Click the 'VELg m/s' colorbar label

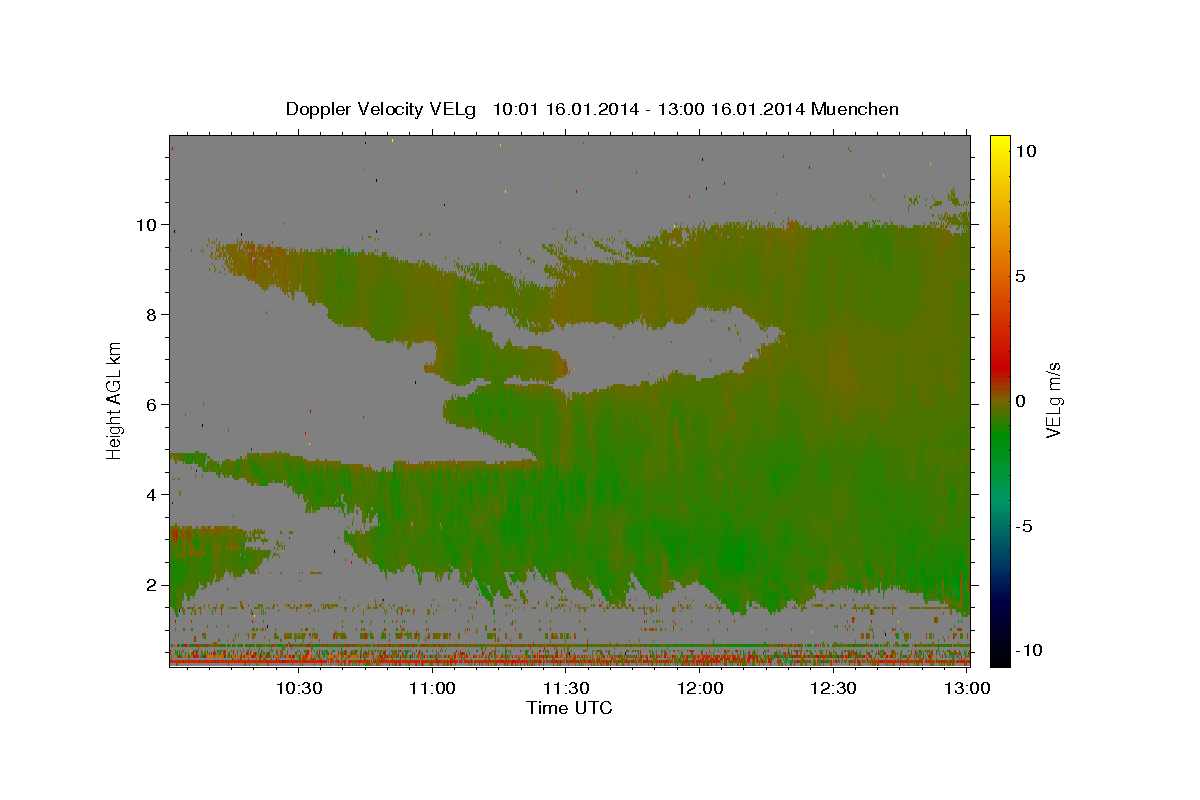(x=1052, y=400)
